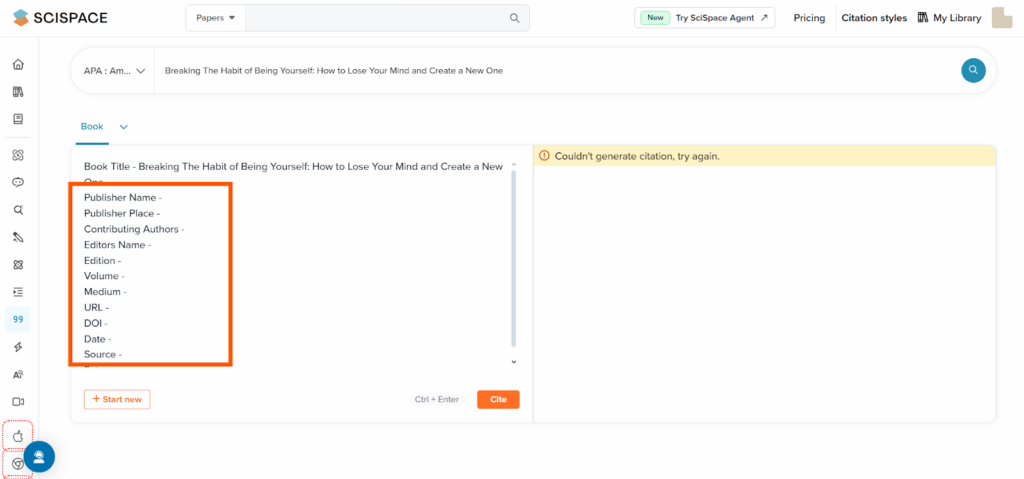Select the citation generator quotes icon
The width and height of the screenshot is (1024, 479).
(18, 320)
